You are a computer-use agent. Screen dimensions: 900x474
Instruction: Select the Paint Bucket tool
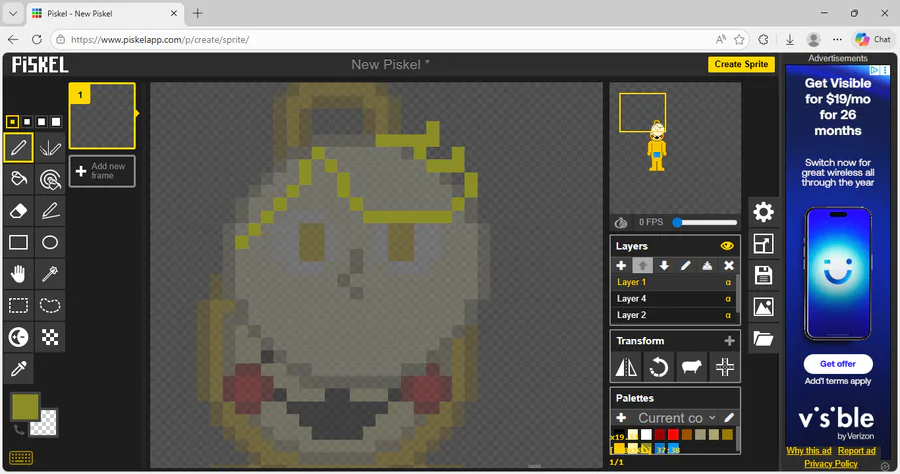click(18, 179)
